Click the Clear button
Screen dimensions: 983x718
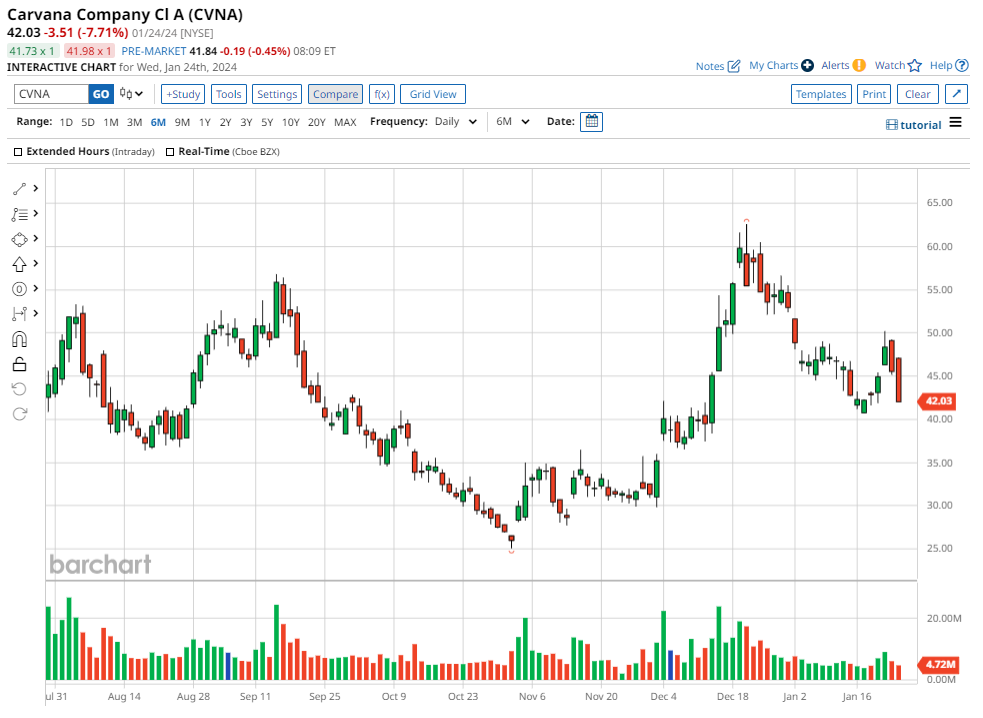coord(918,94)
